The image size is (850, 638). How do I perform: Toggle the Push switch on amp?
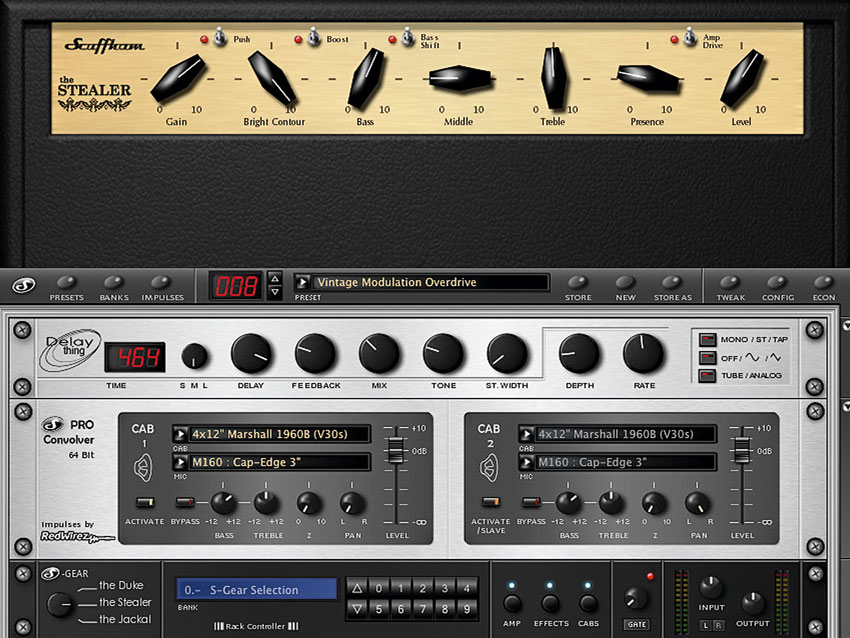pos(220,37)
